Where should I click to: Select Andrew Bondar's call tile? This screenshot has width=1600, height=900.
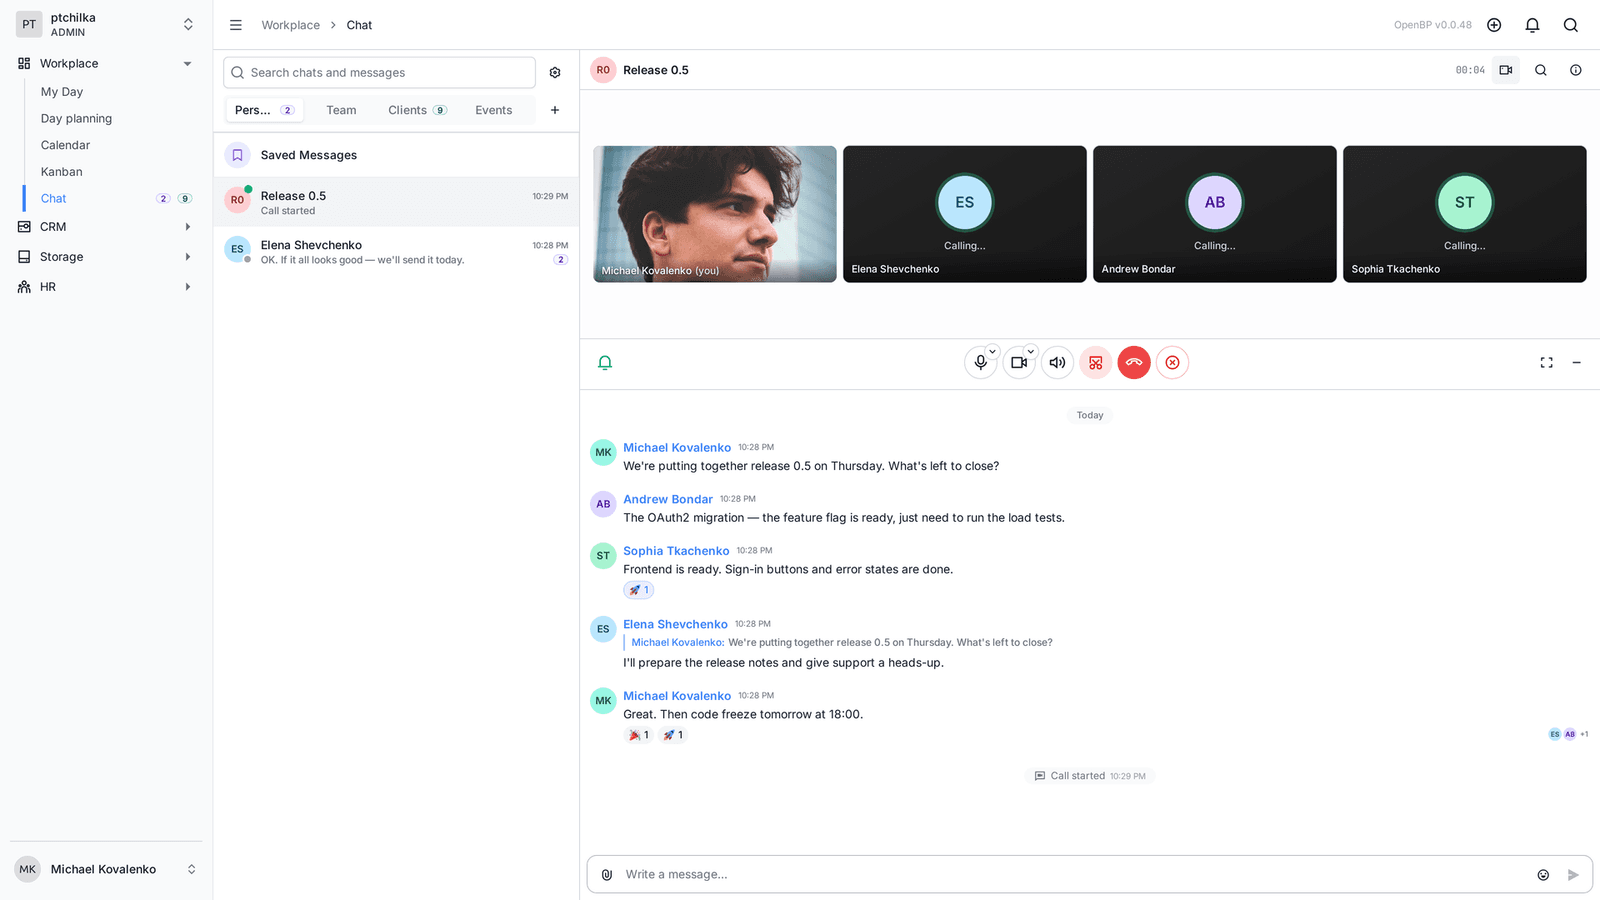(1215, 214)
